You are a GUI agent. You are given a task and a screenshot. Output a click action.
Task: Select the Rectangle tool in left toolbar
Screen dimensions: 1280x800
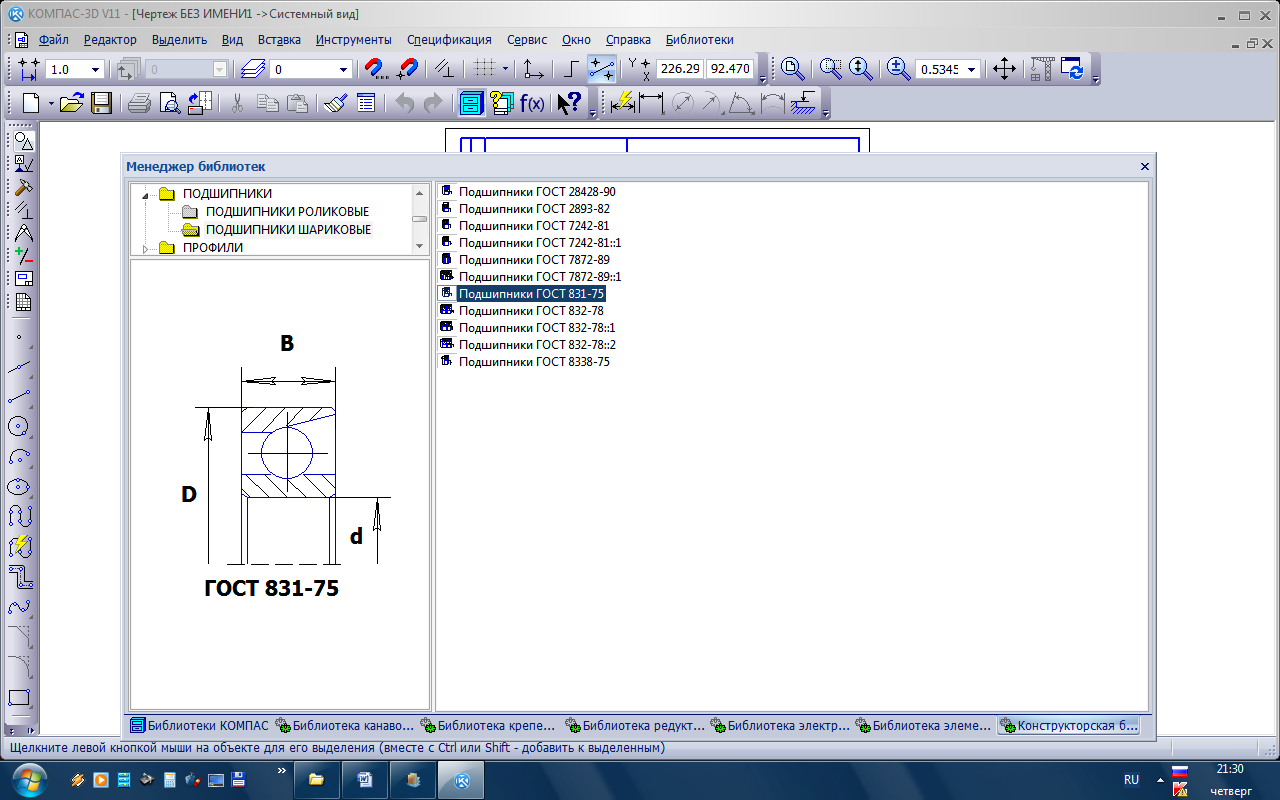(x=19, y=697)
